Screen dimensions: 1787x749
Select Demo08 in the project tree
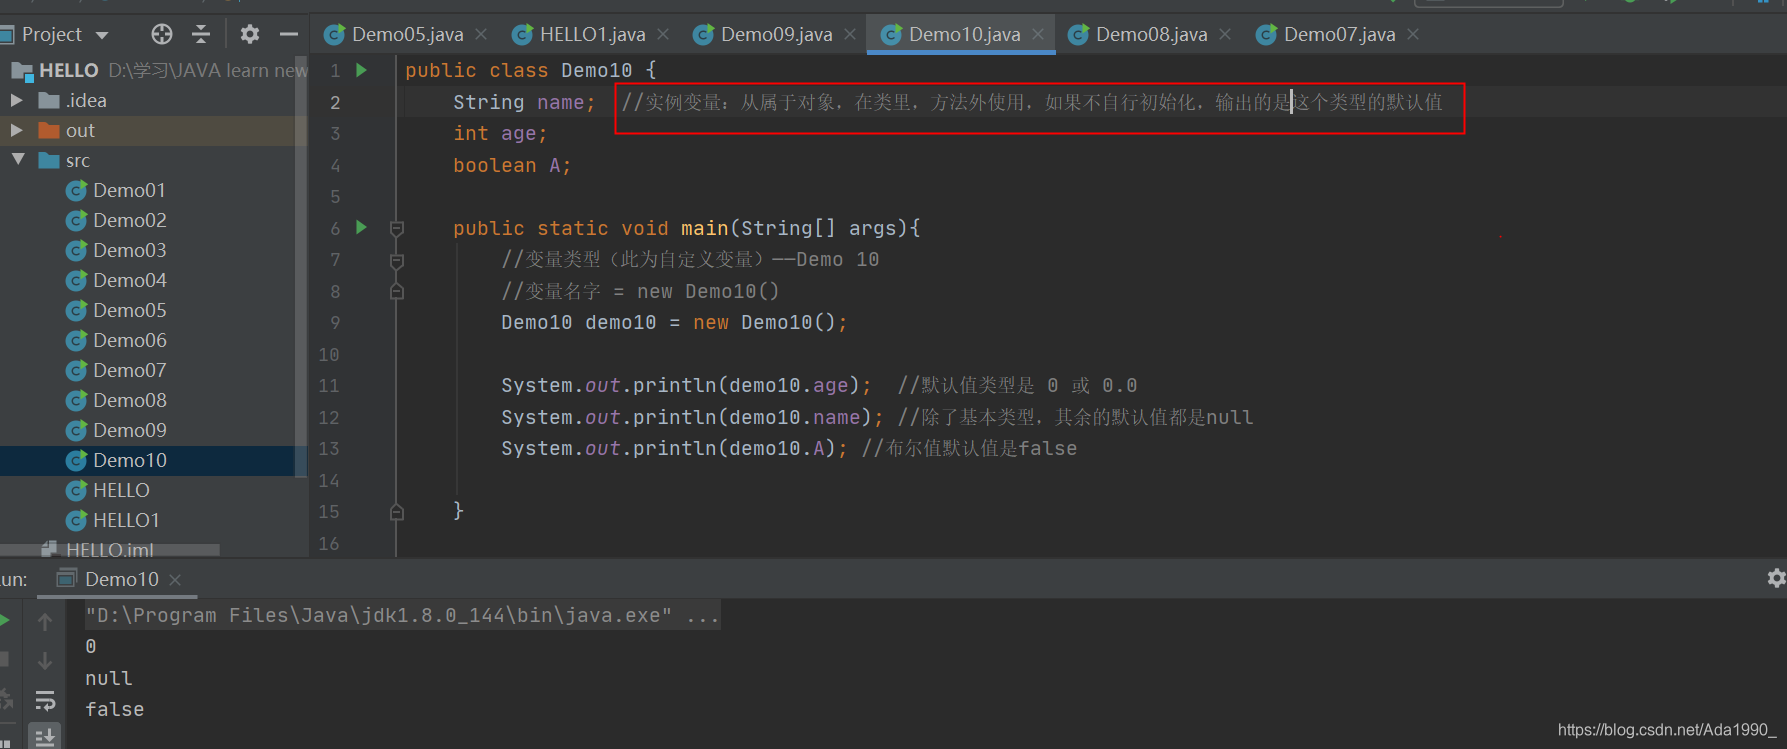pos(129,400)
